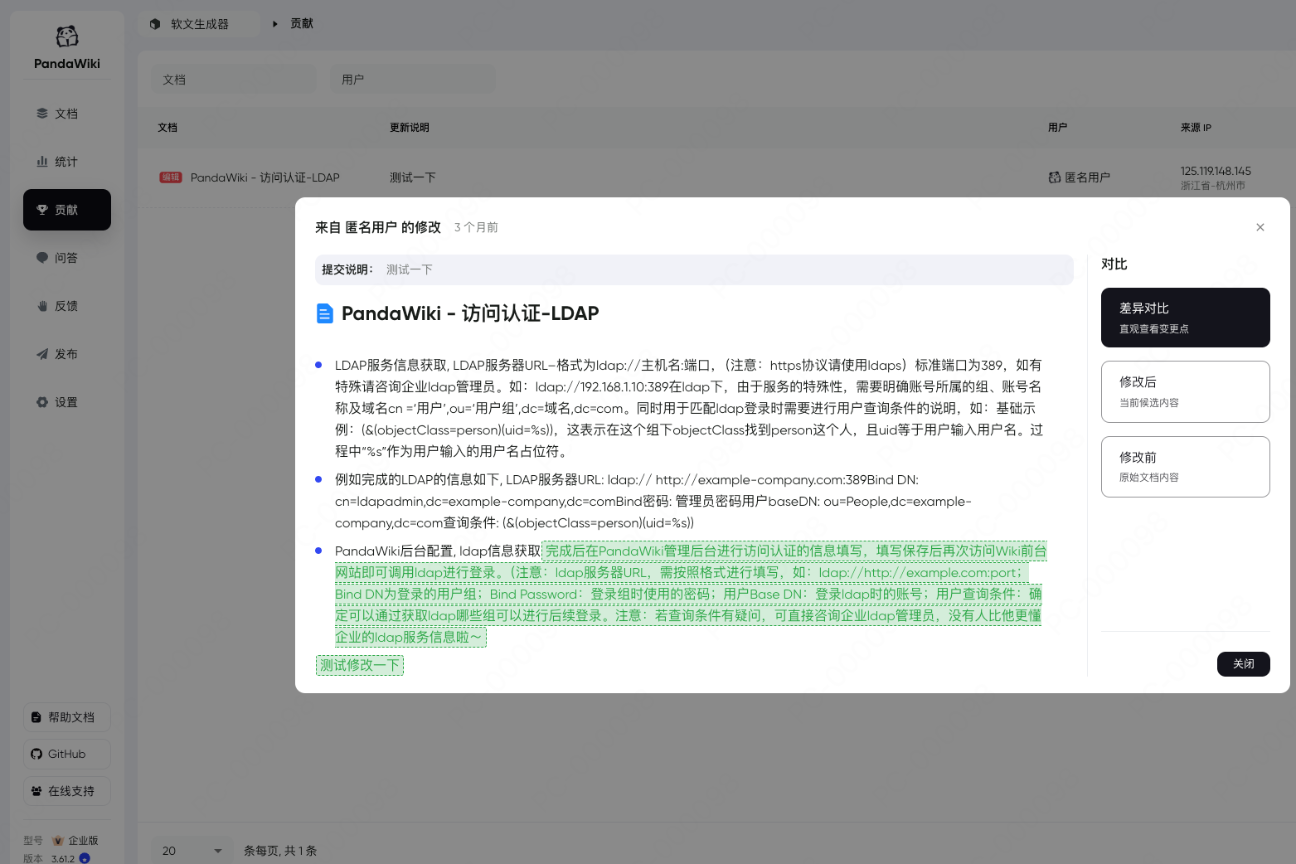This screenshot has width=1296, height=864.
Task: Click the first bullet paragraph about LDAP服务信息获取
Action: [x=690, y=408]
